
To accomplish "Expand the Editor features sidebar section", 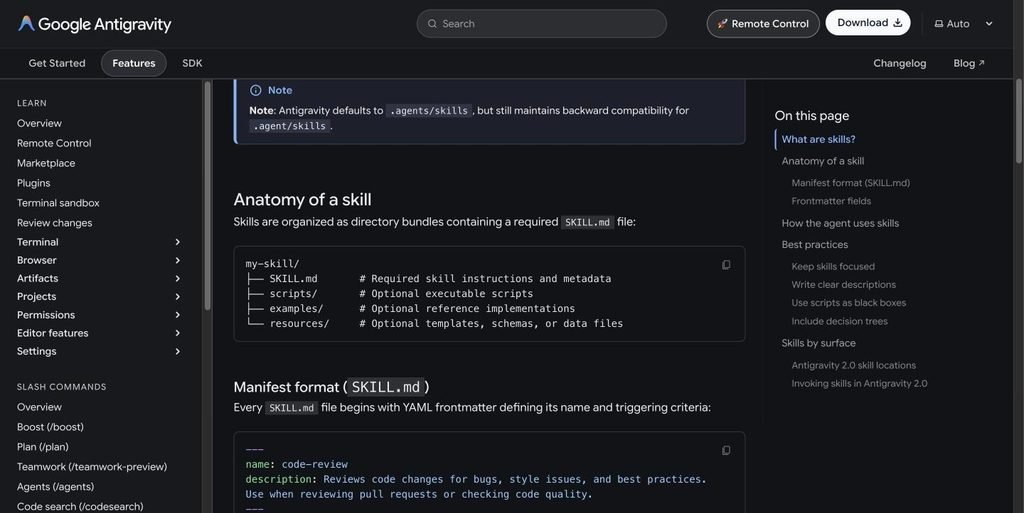I will click(x=177, y=334).
